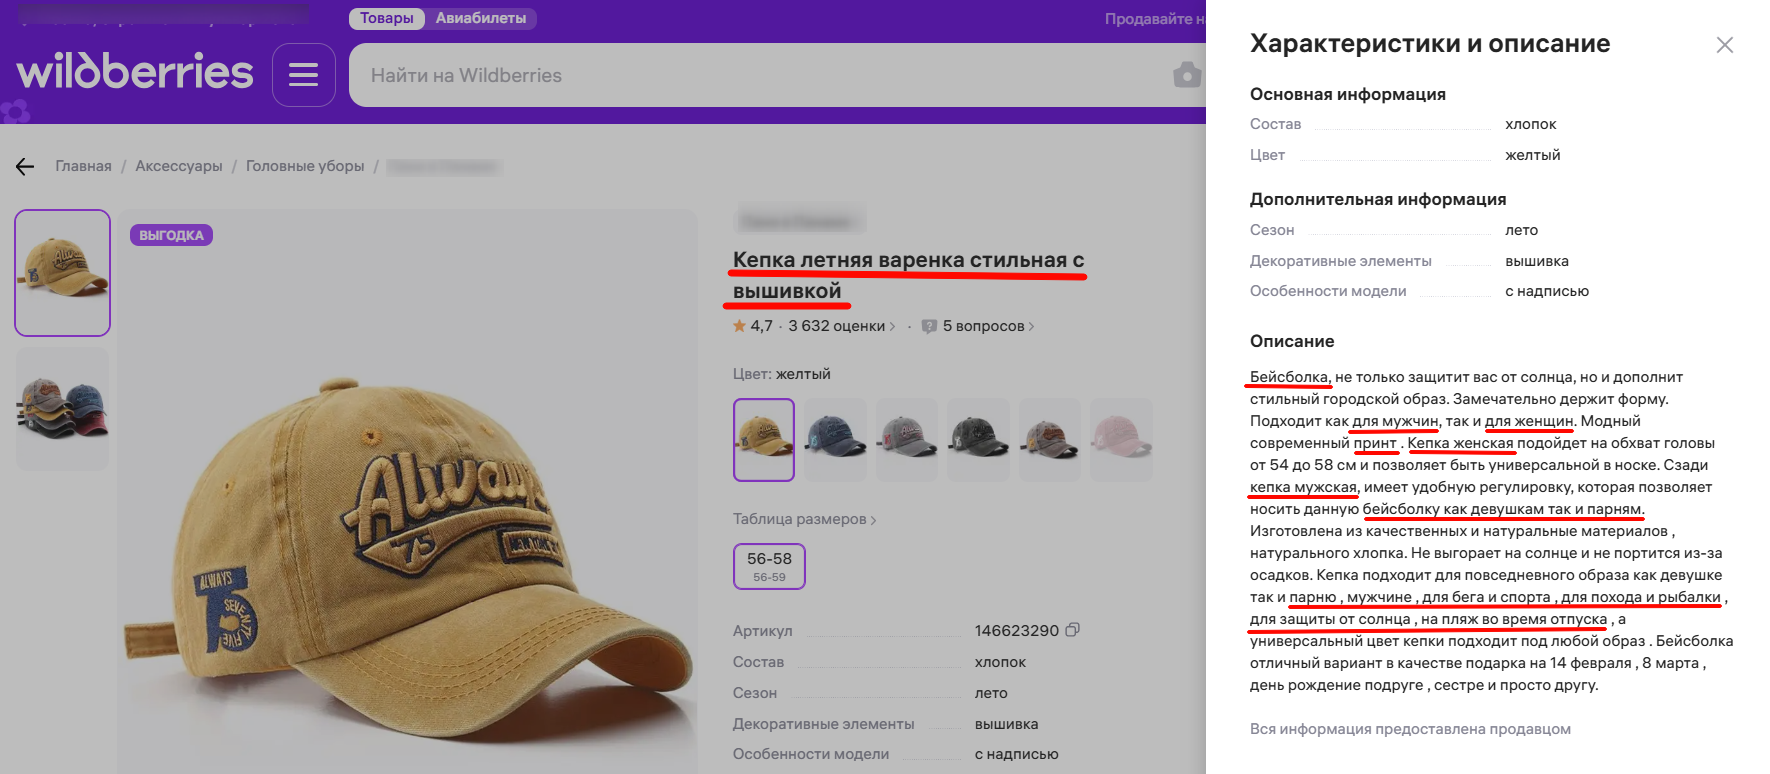Choose the cap swatch next to pink one
This screenshot has height=774, width=1770.
[x=1050, y=440]
